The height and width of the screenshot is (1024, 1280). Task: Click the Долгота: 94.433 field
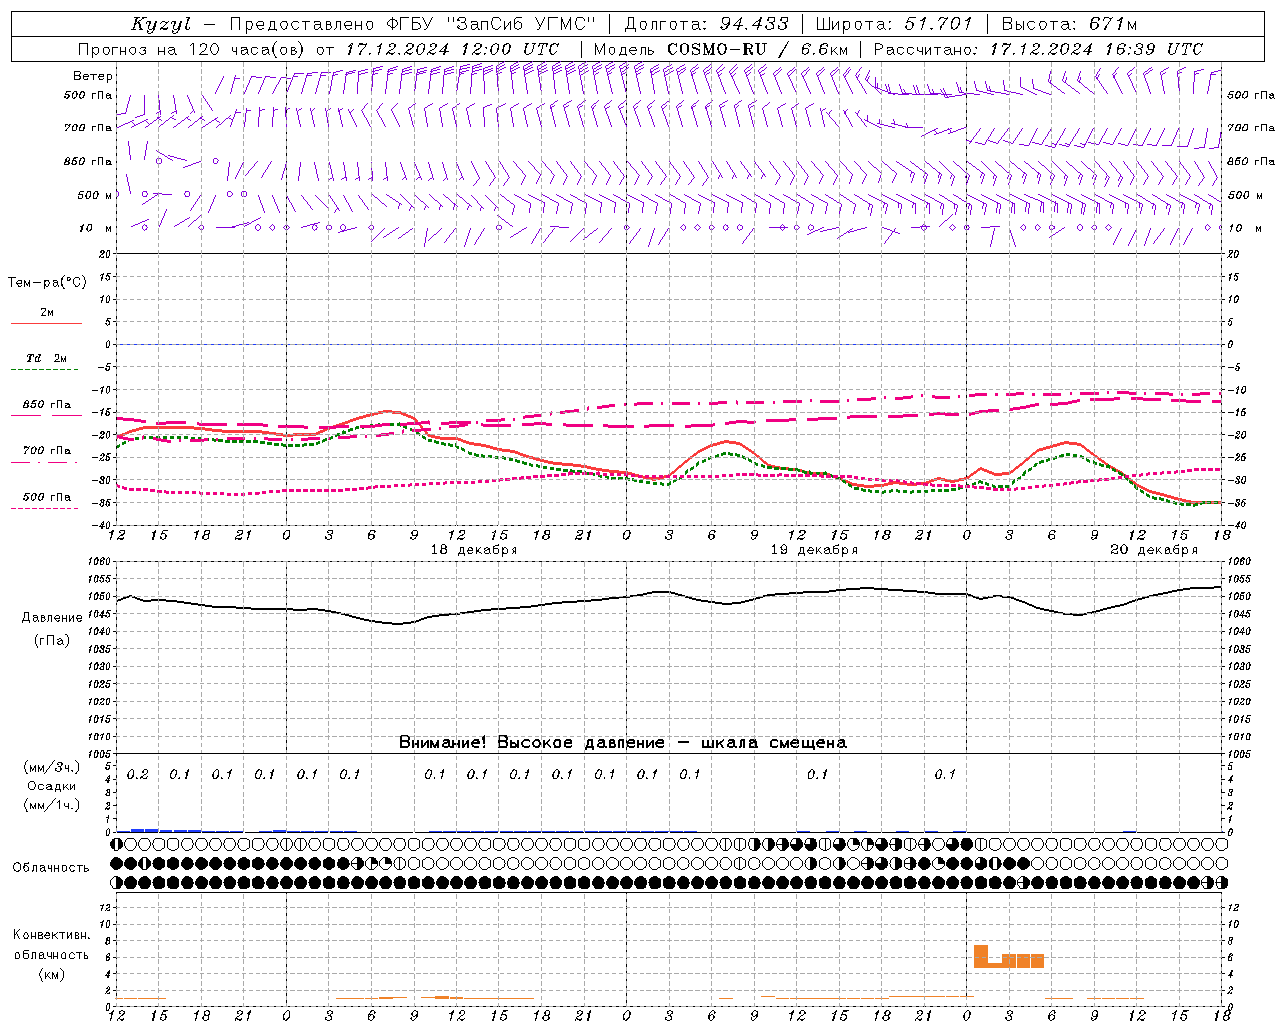pos(705,24)
